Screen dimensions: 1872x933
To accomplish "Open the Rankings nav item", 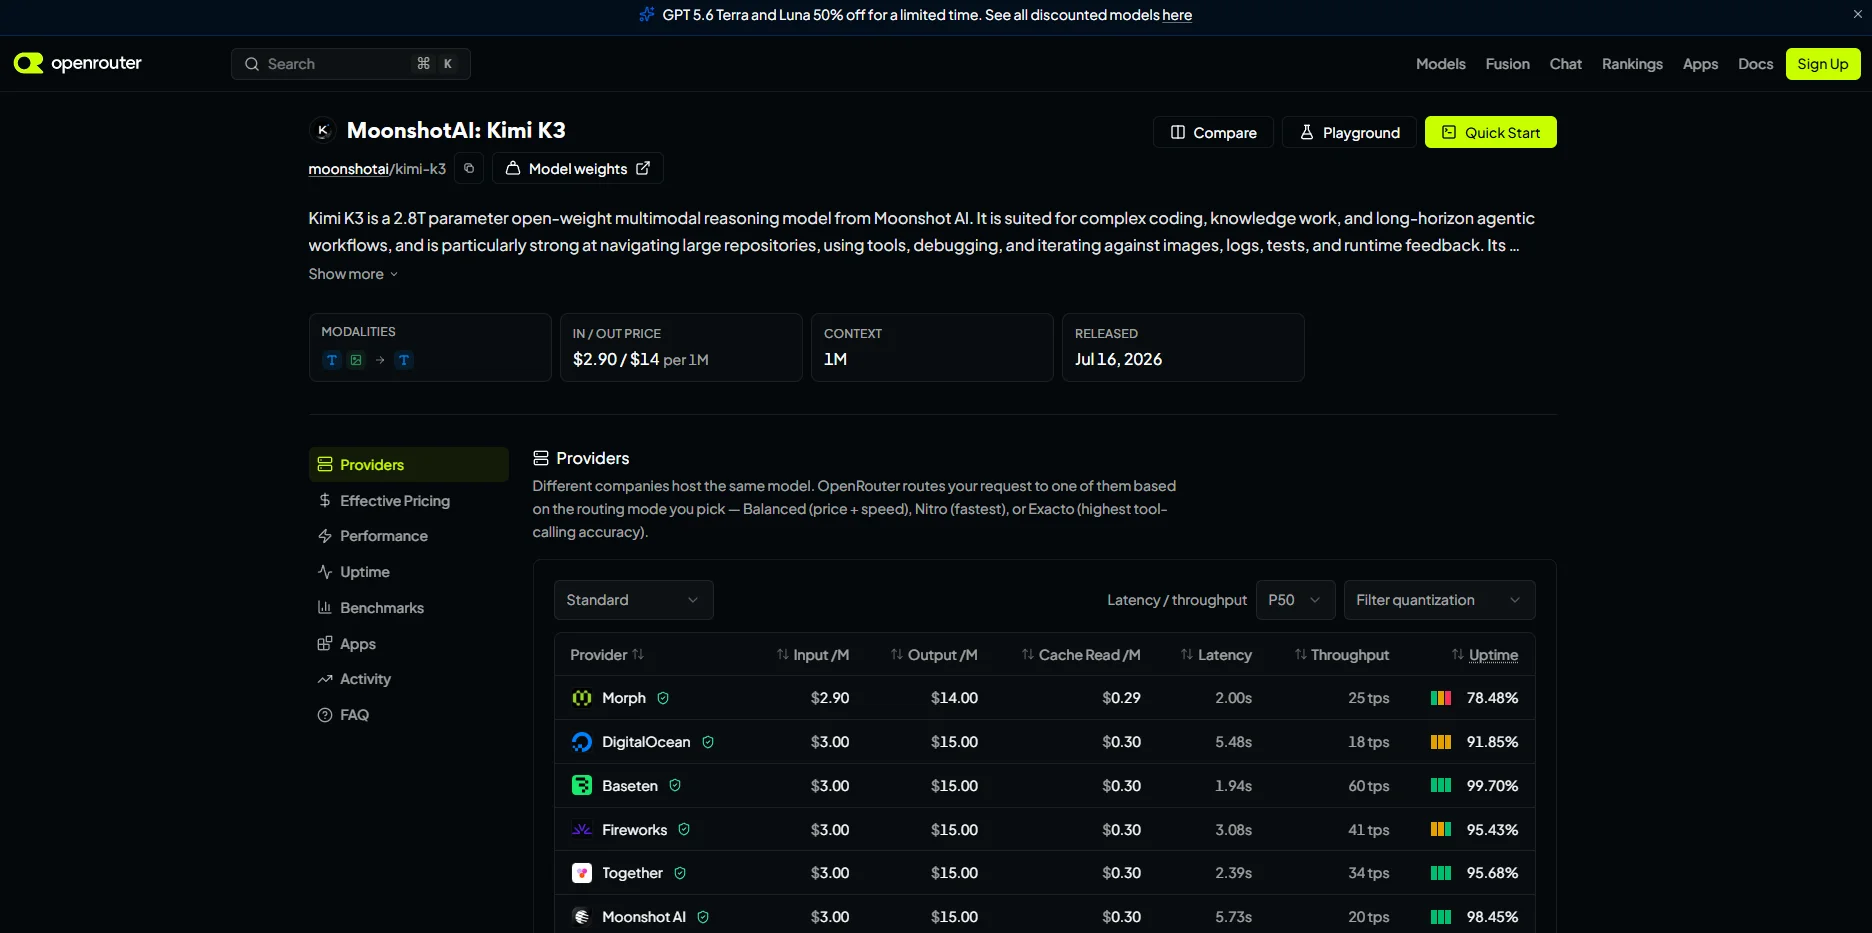I will click(1632, 64).
